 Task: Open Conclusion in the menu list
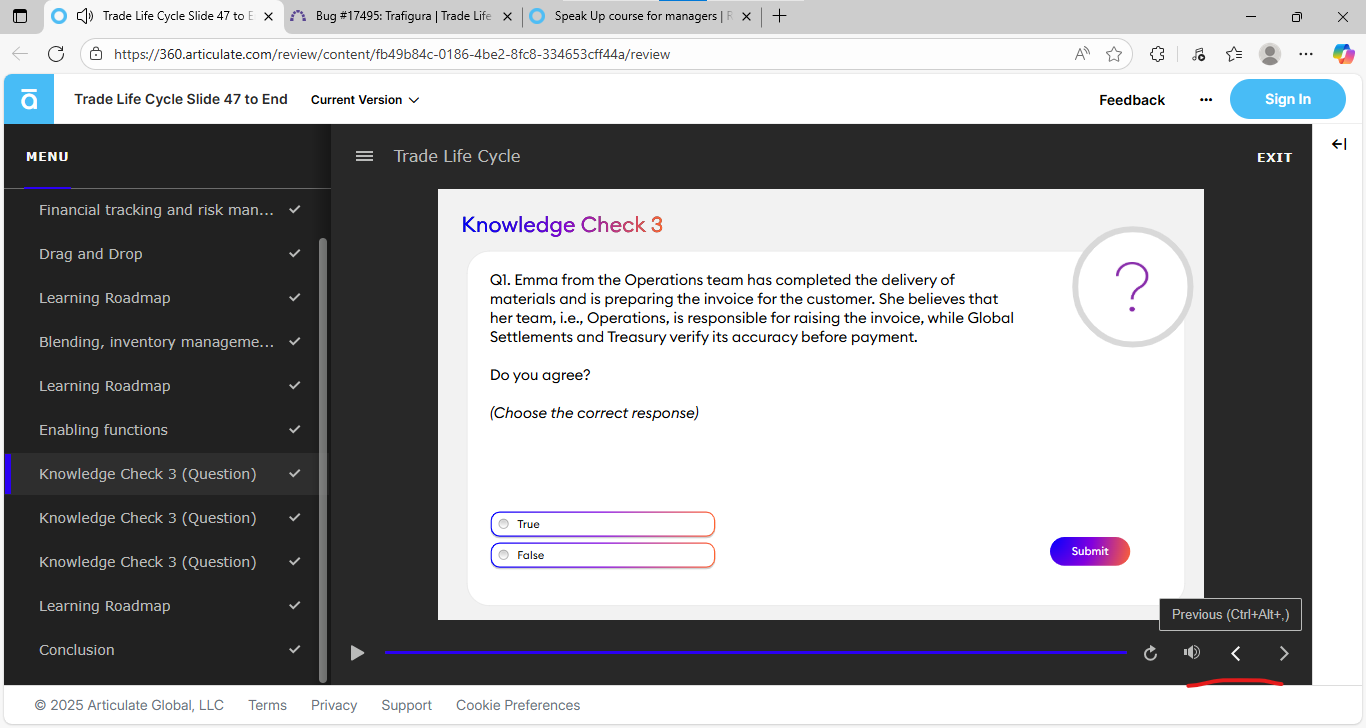(77, 650)
